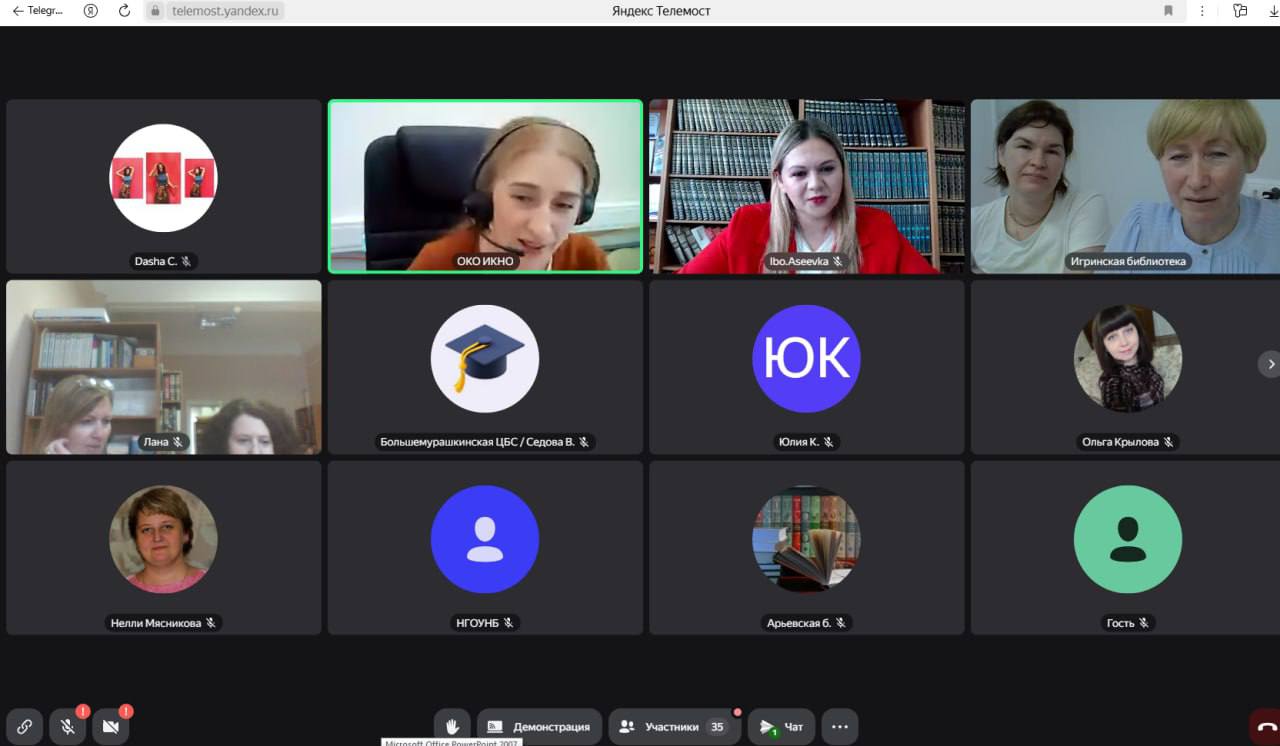Viewport: 1280px width, 746px height.
Task: Click the Yandex browser logo button
Action: click(x=91, y=11)
